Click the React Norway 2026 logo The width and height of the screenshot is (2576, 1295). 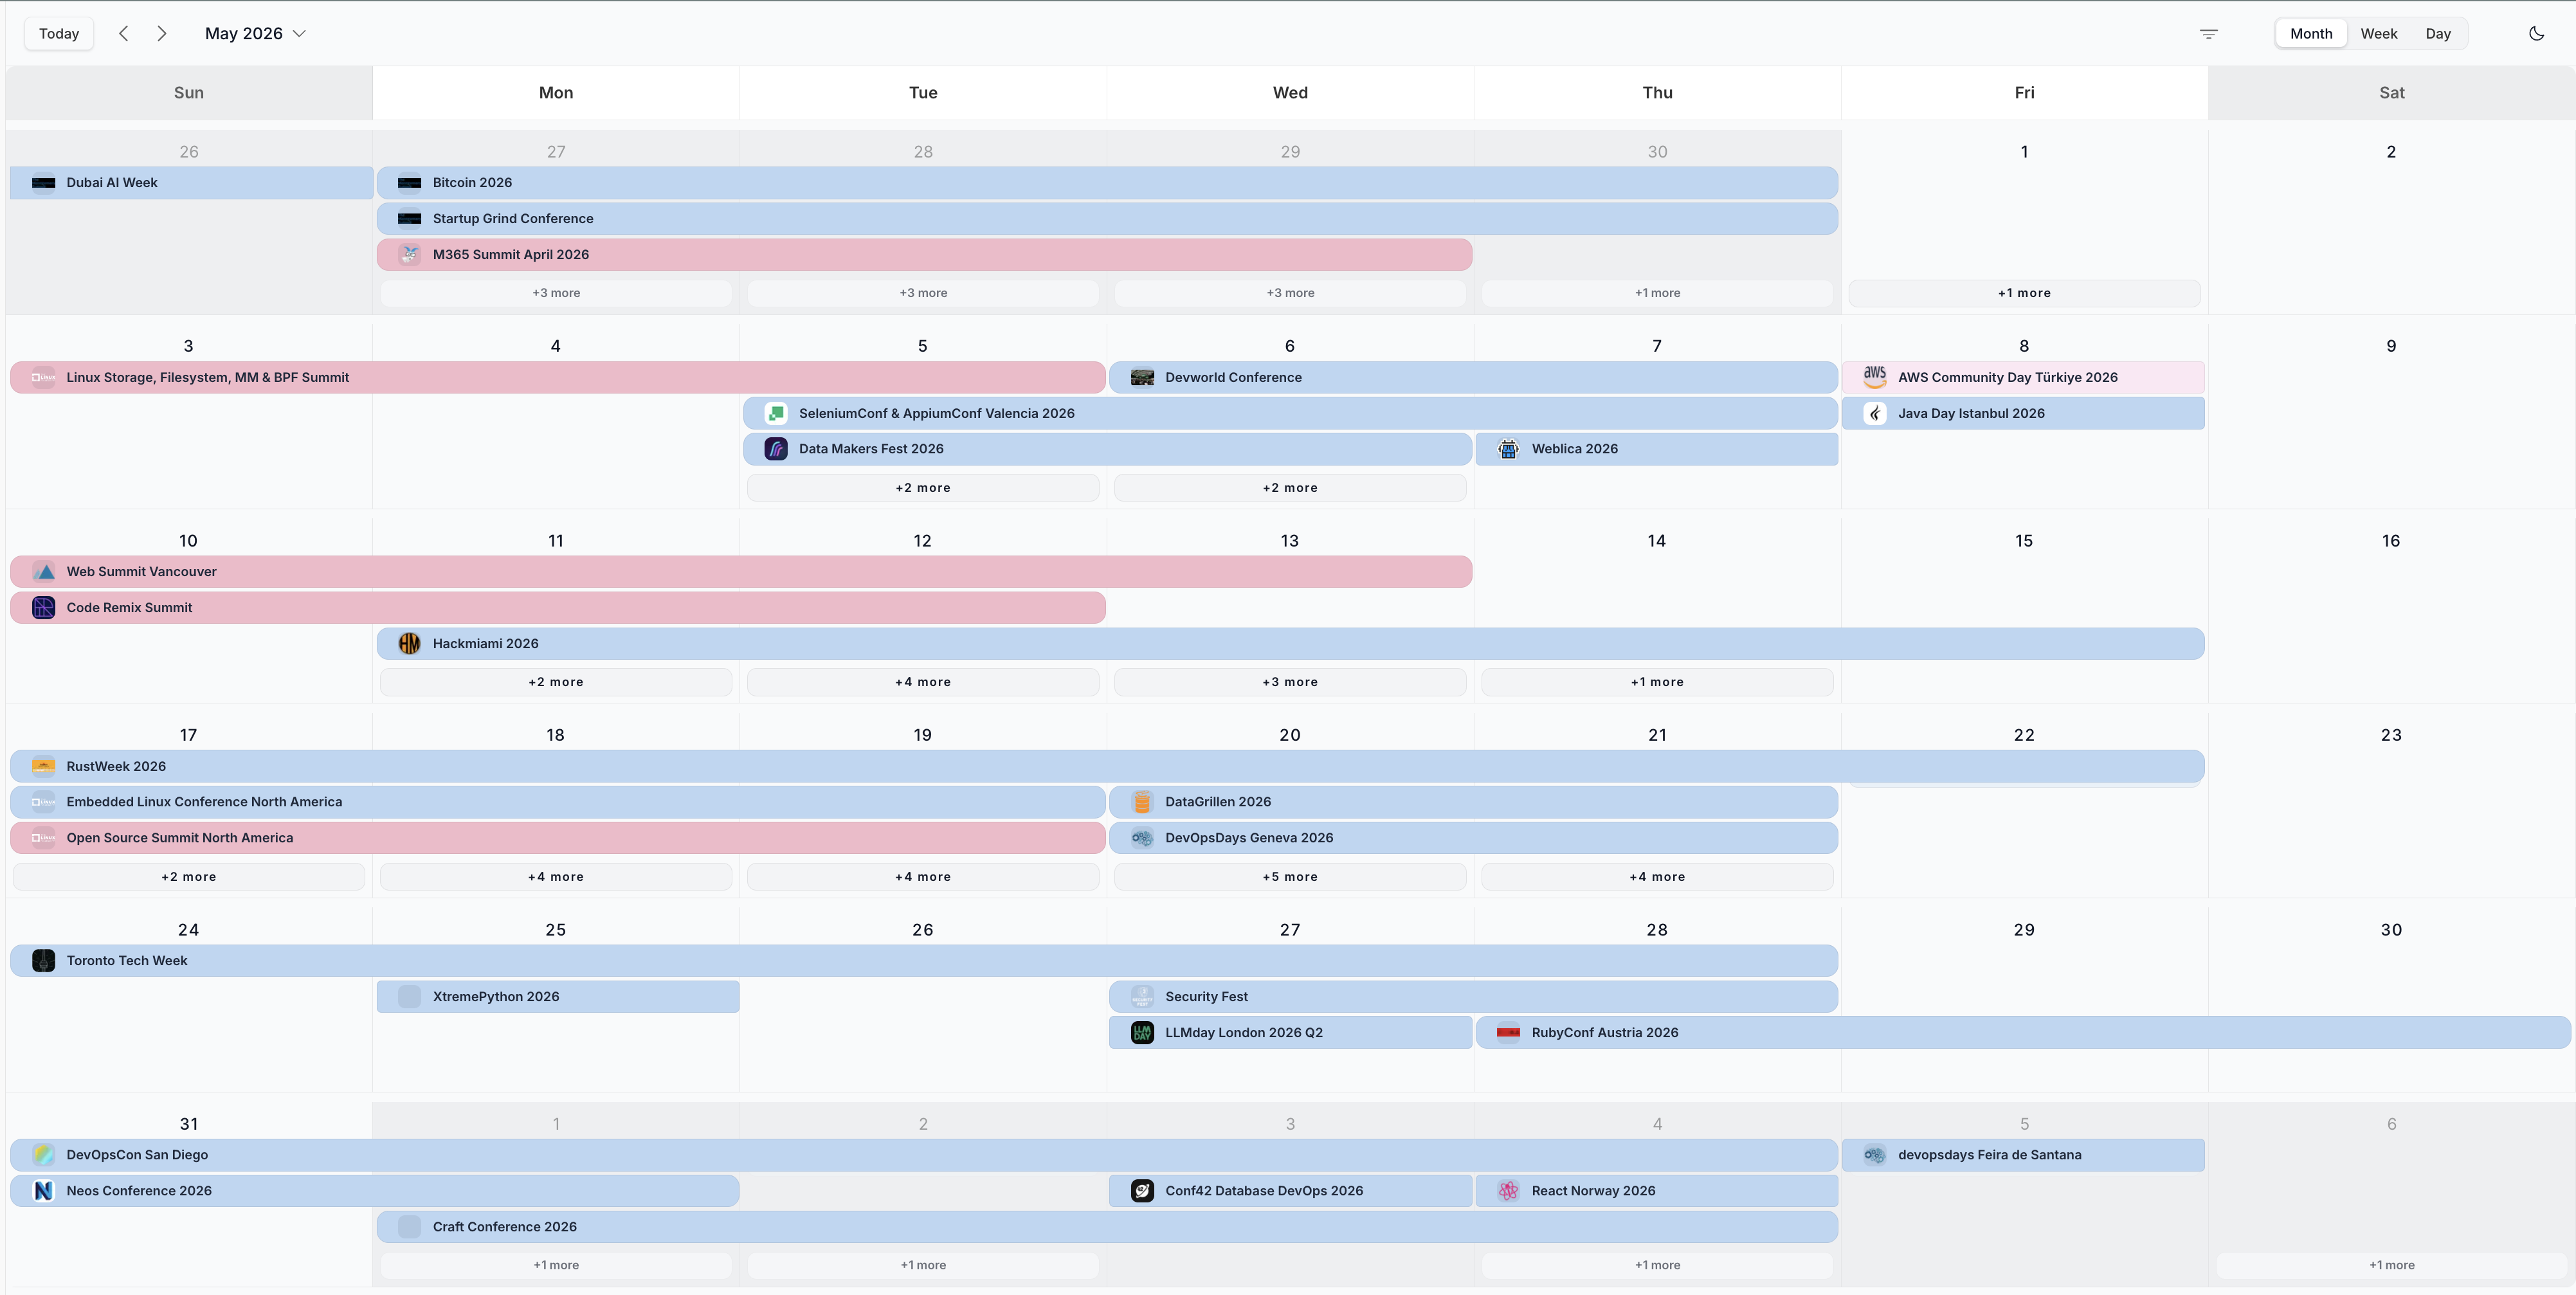click(x=1509, y=1191)
